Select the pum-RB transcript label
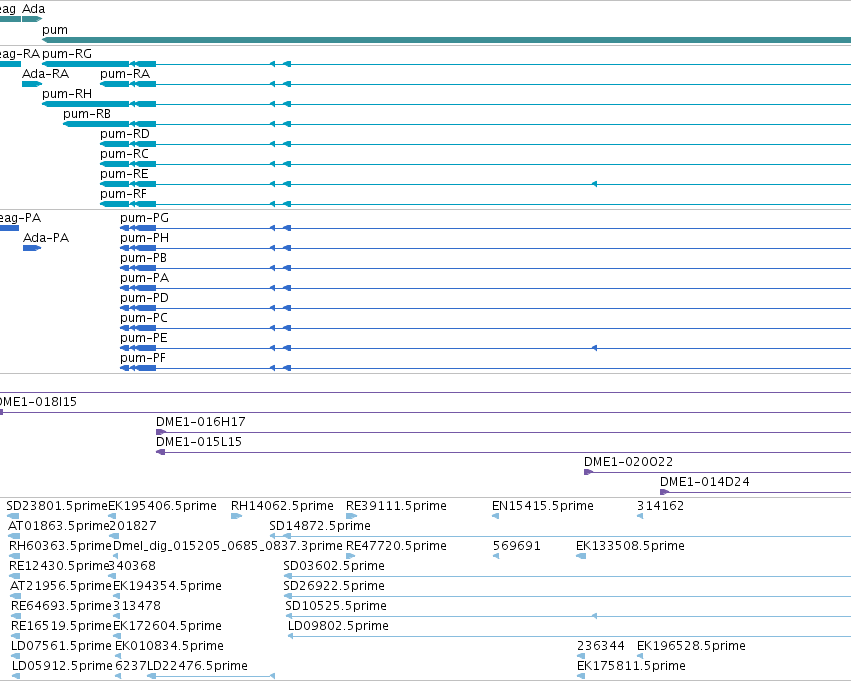The height and width of the screenshot is (681, 851). coord(87,114)
